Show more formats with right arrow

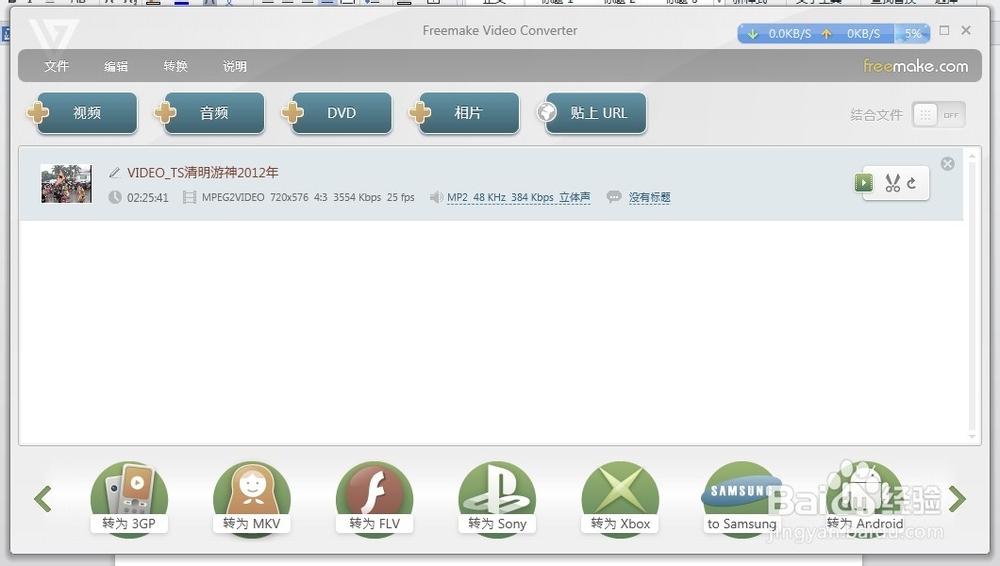point(957,499)
